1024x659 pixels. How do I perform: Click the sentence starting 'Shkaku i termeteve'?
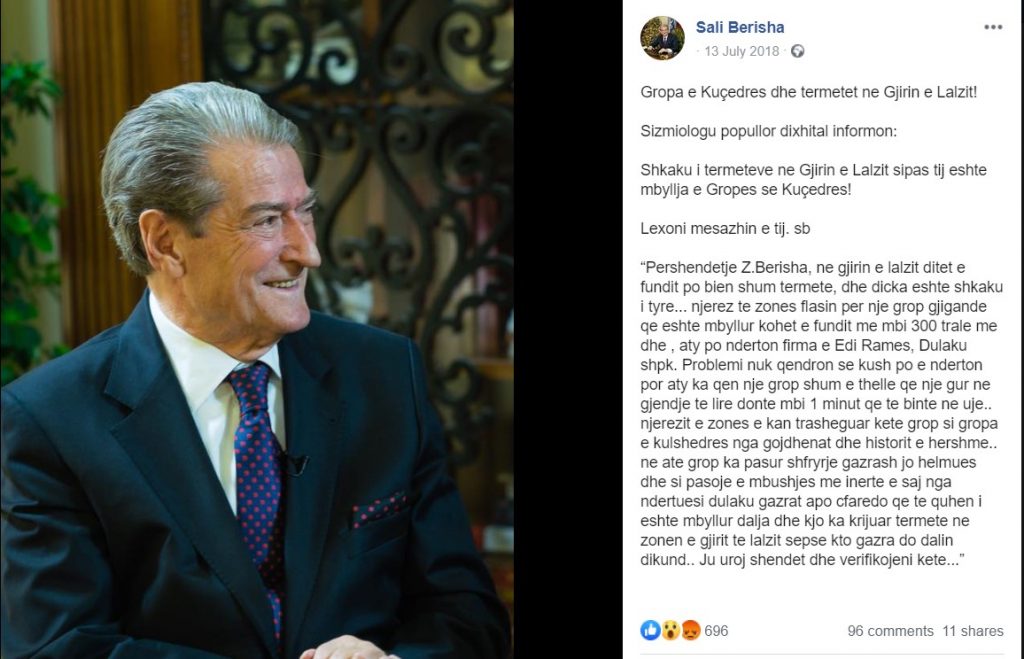coord(813,180)
